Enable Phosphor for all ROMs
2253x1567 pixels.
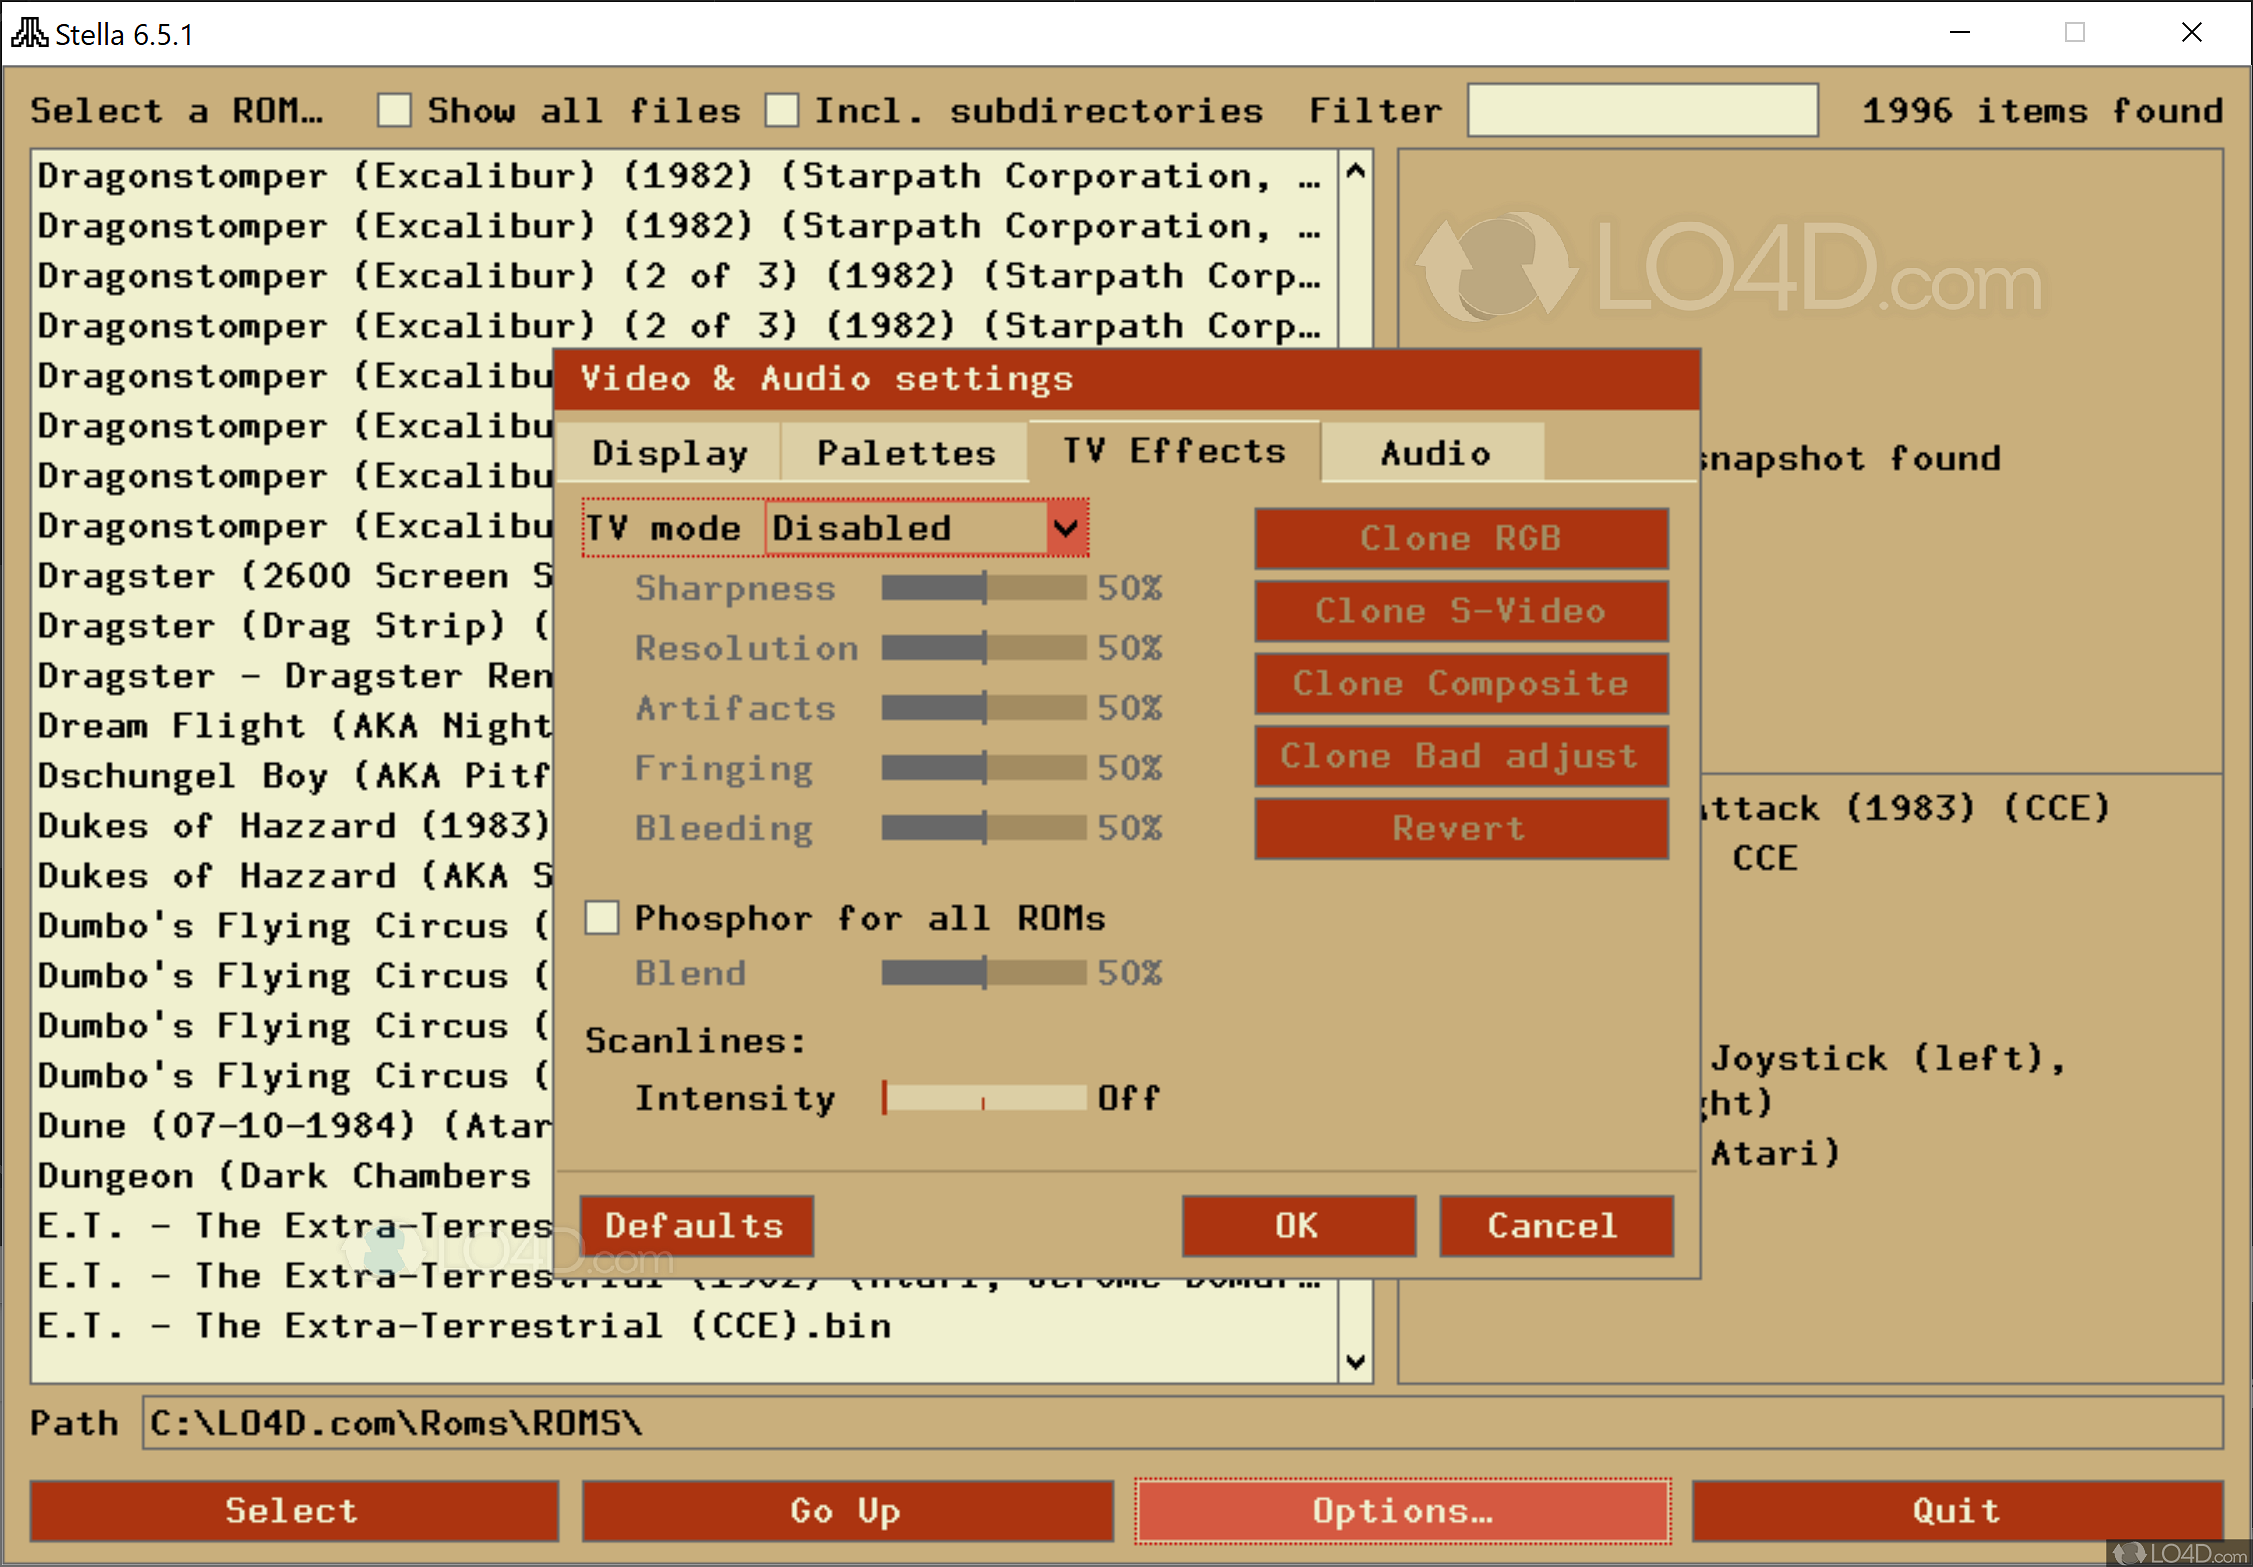point(602,917)
